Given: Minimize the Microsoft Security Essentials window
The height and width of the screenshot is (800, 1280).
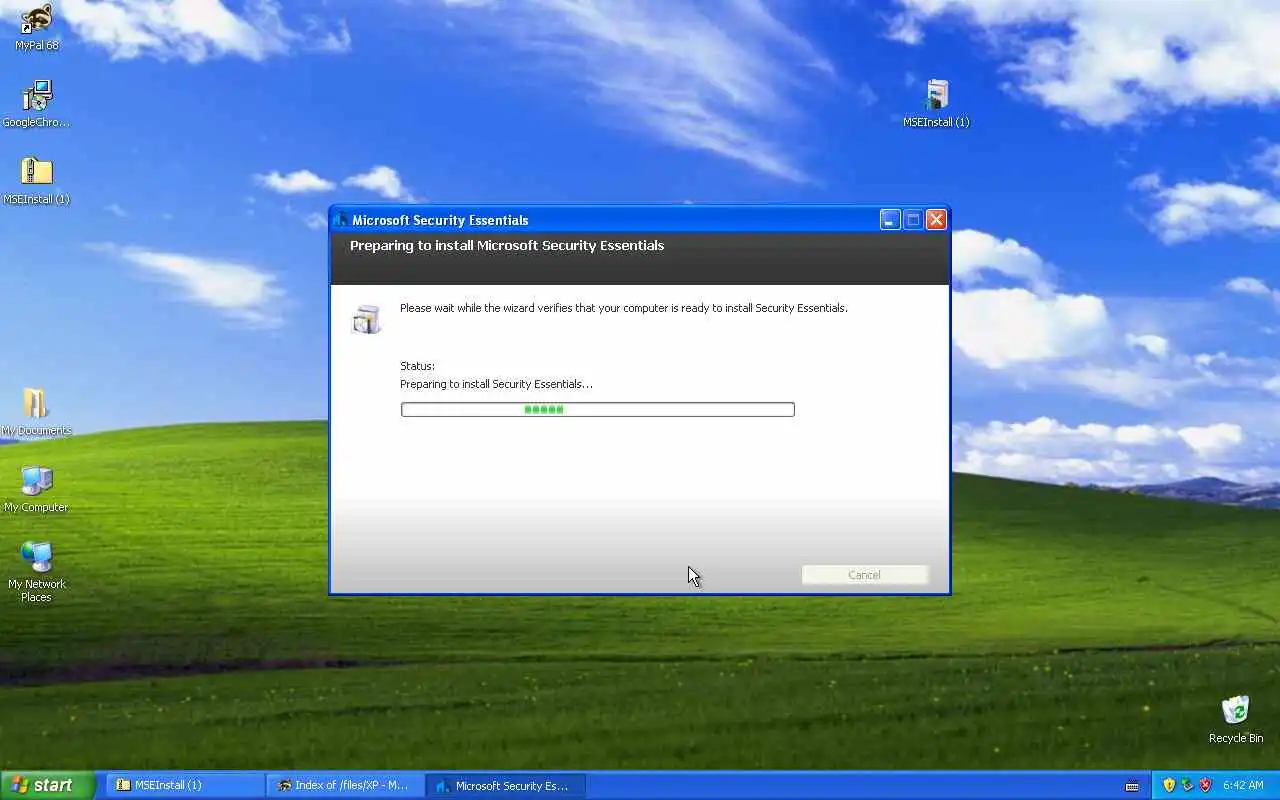Looking at the screenshot, I should [x=890, y=220].
